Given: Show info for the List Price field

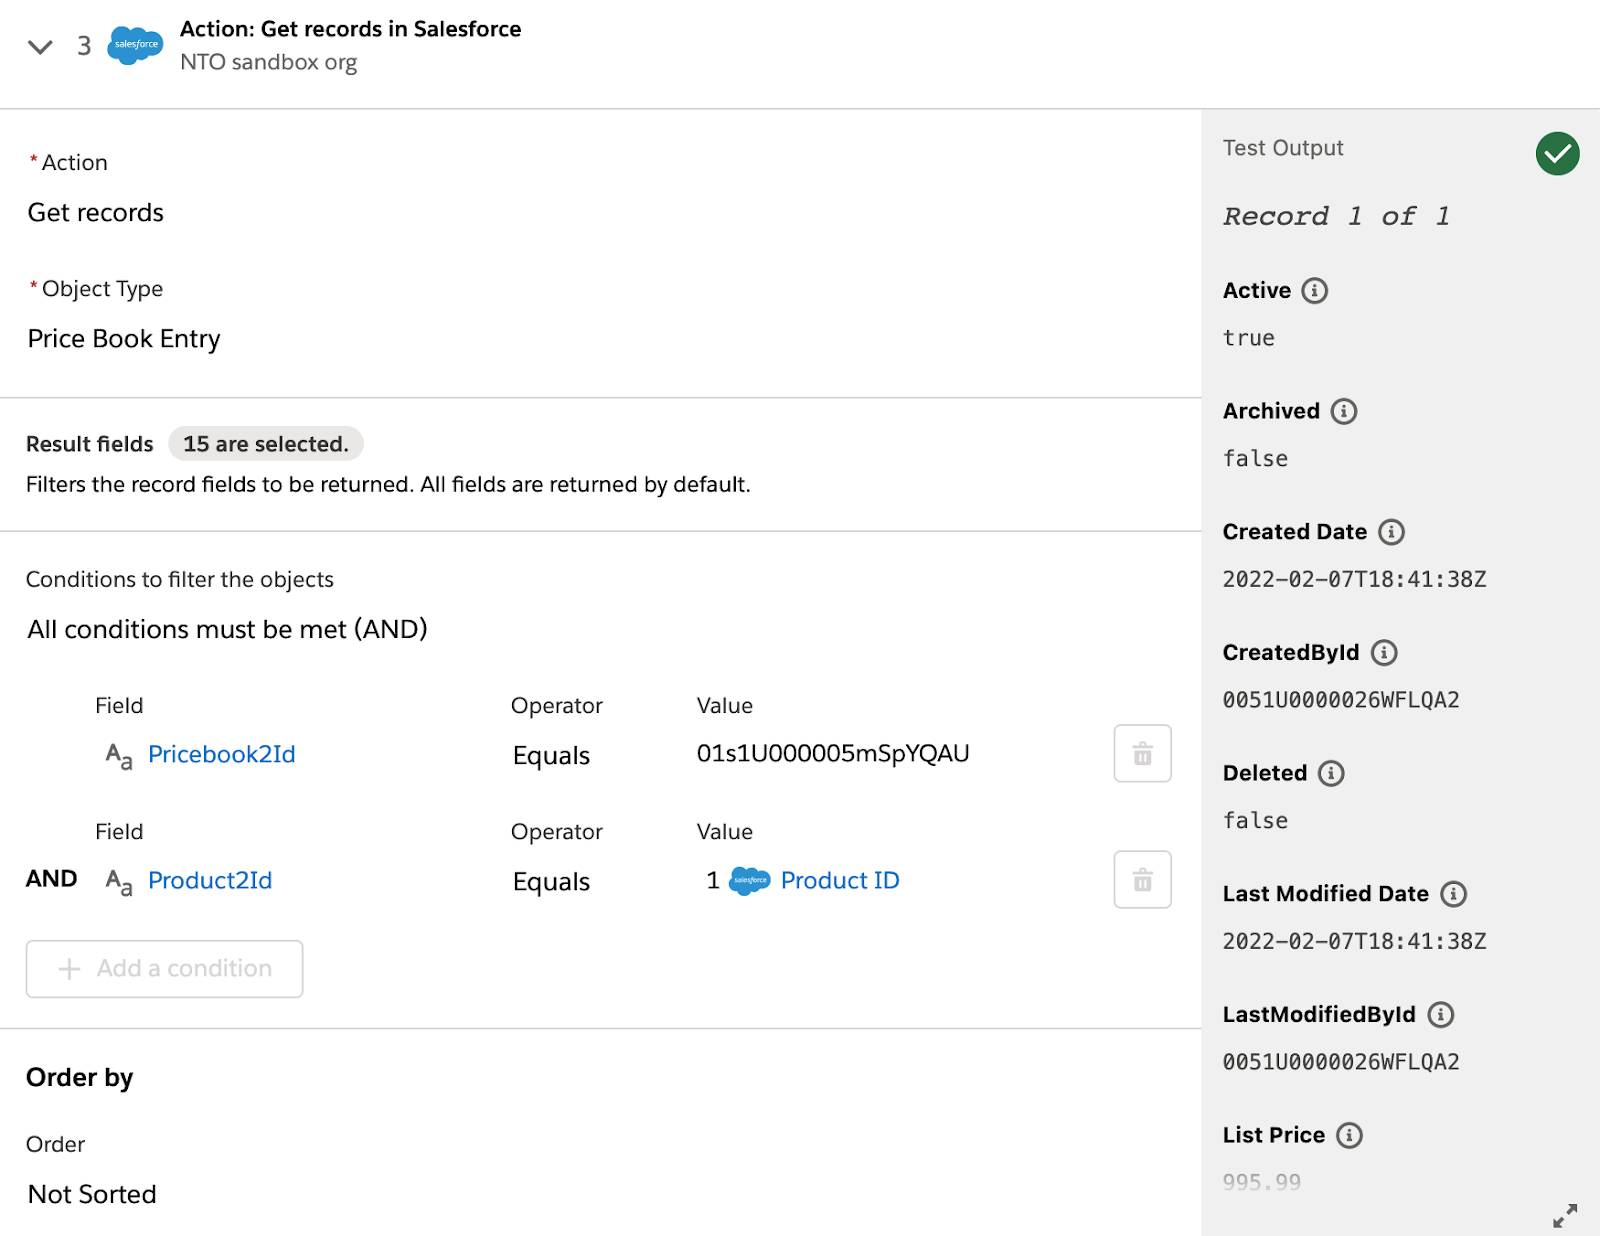Looking at the screenshot, I should click(x=1349, y=1135).
